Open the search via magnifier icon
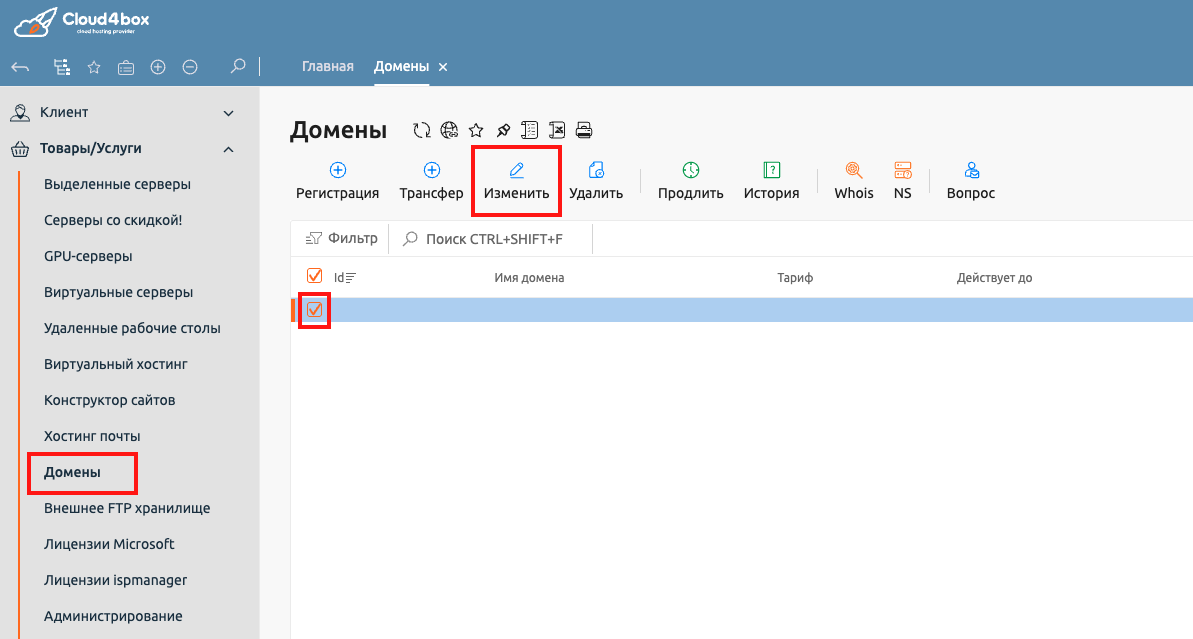This screenshot has width=1193, height=639. click(237, 66)
